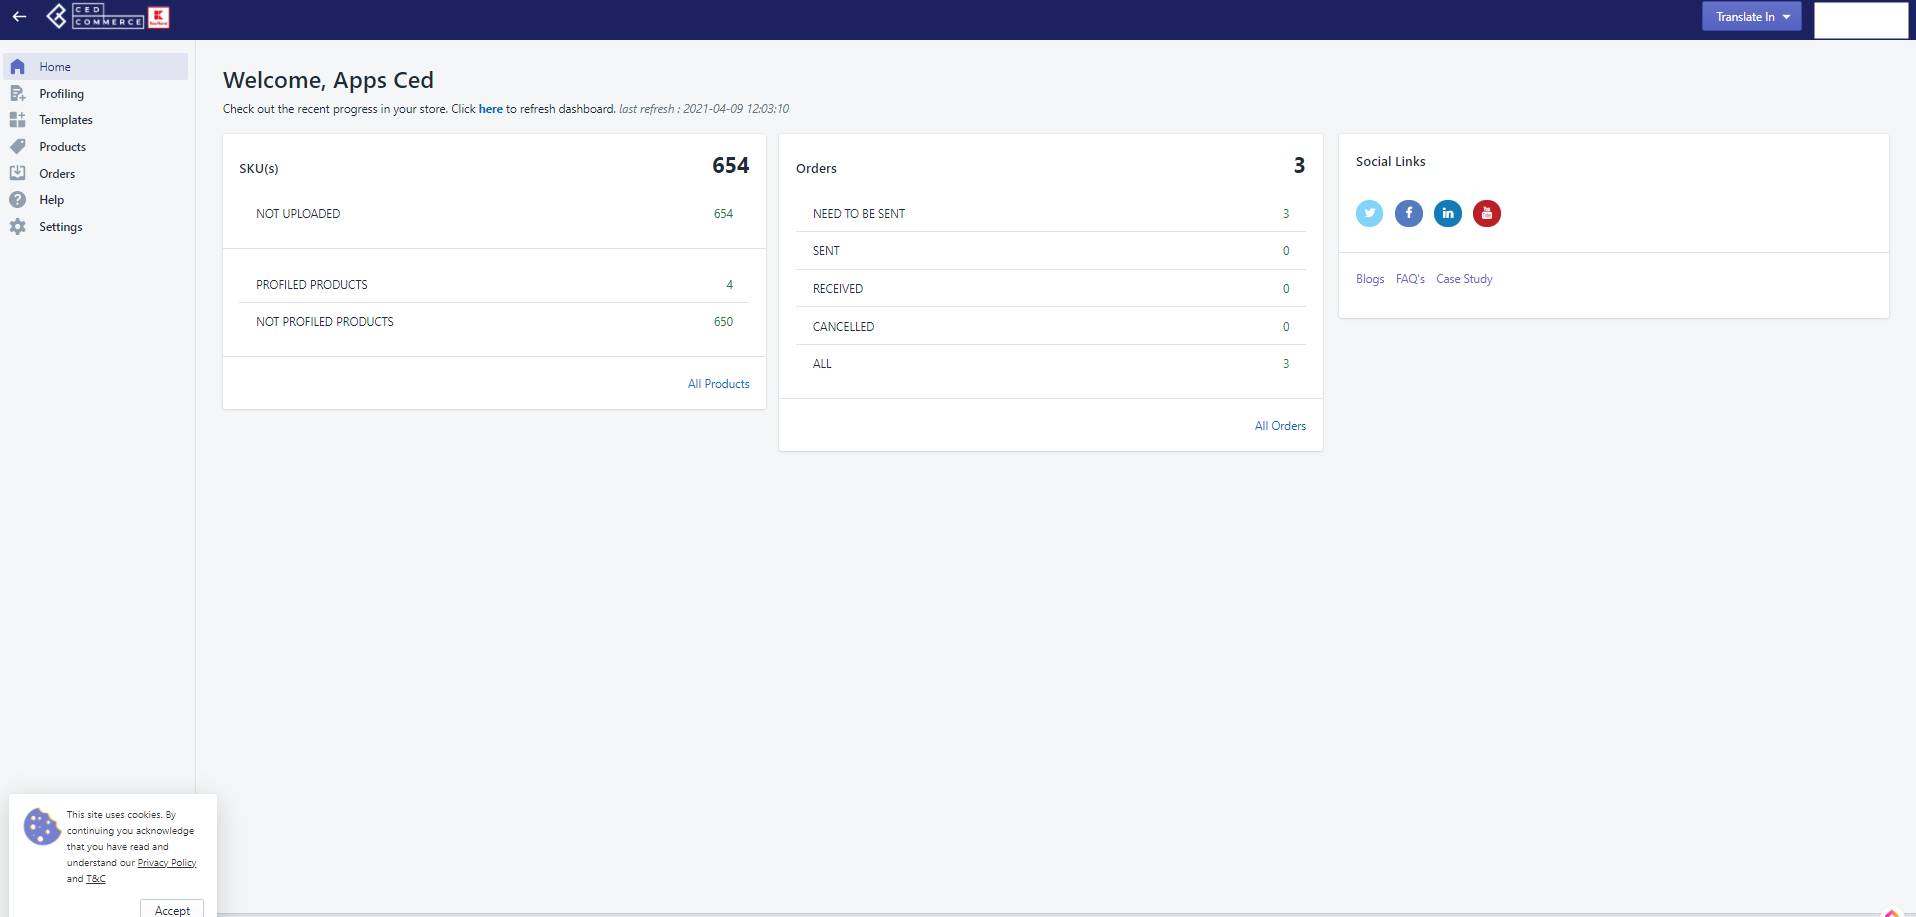Open All Orders from the Orders card

1280,425
